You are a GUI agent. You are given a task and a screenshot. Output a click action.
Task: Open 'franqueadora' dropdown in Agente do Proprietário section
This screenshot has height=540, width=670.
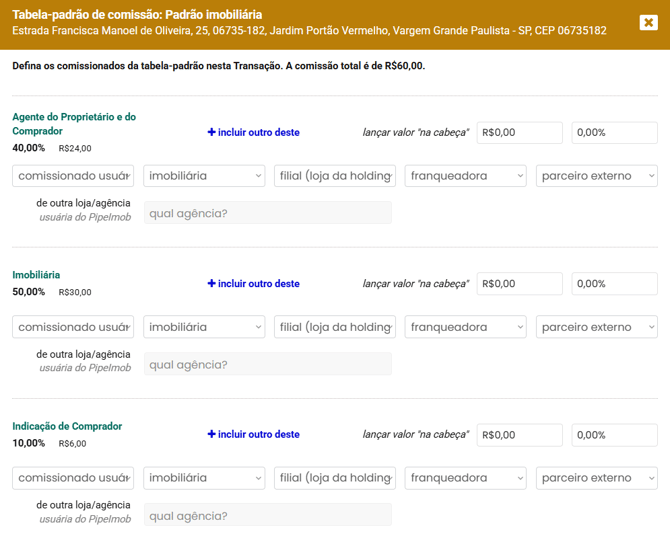(466, 176)
